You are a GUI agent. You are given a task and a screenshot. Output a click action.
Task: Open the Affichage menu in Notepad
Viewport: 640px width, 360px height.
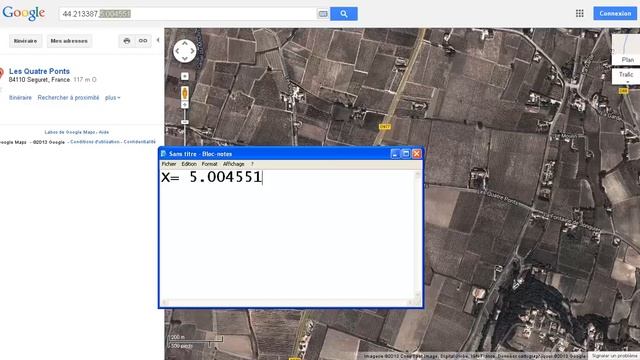(233, 164)
